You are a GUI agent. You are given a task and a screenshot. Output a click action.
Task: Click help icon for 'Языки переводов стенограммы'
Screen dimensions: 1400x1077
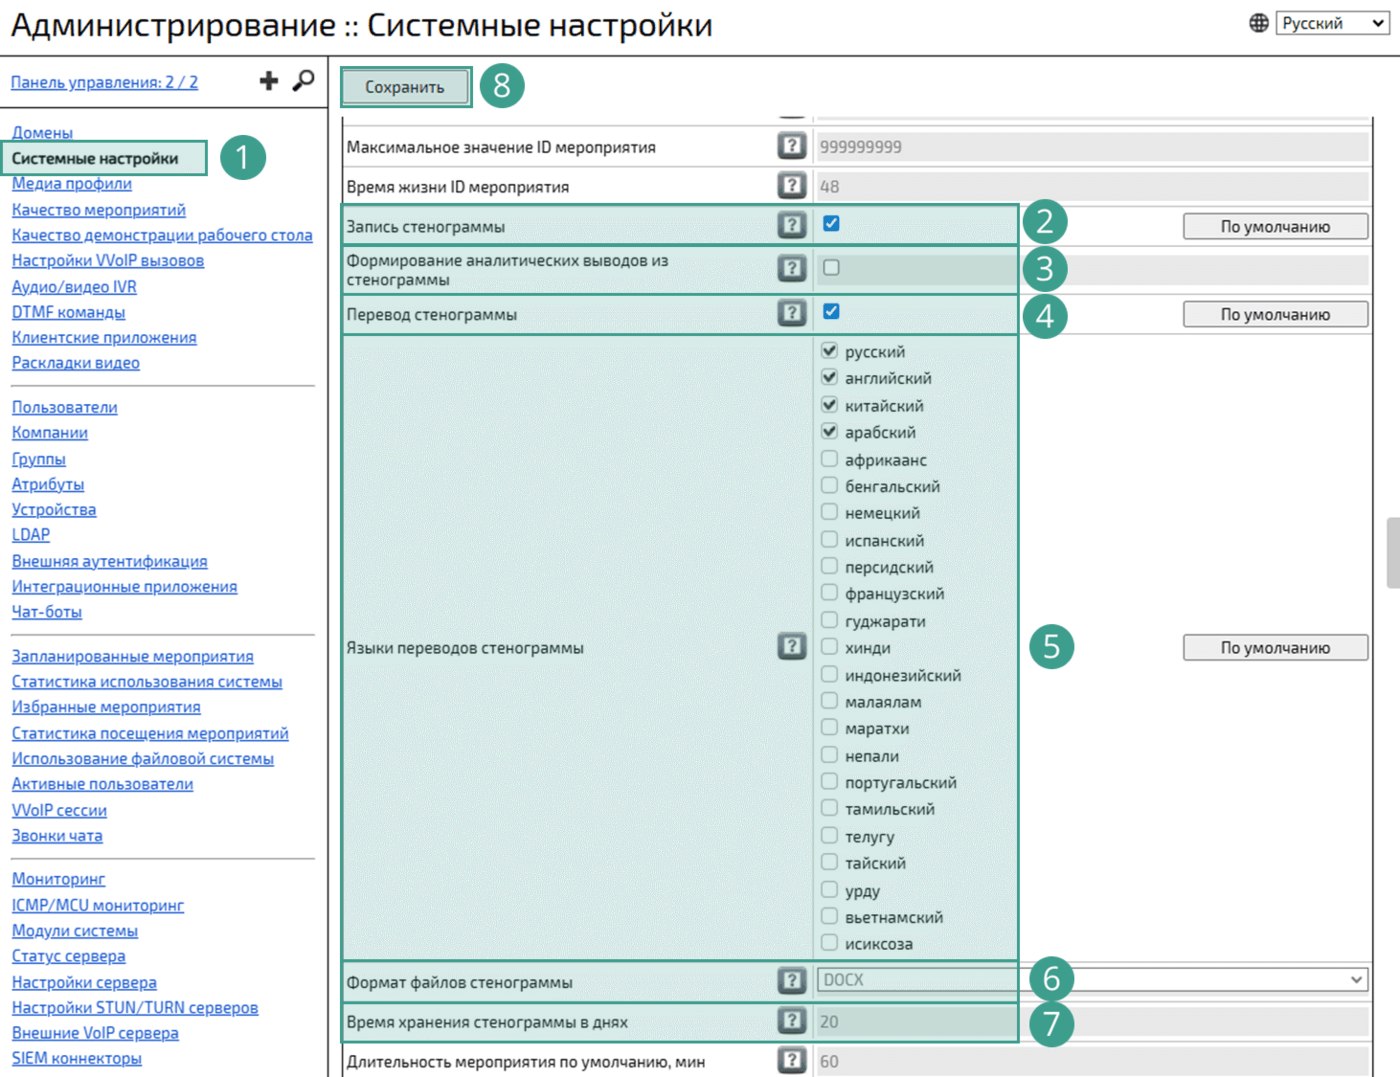pyautogui.click(x=792, y=646)
